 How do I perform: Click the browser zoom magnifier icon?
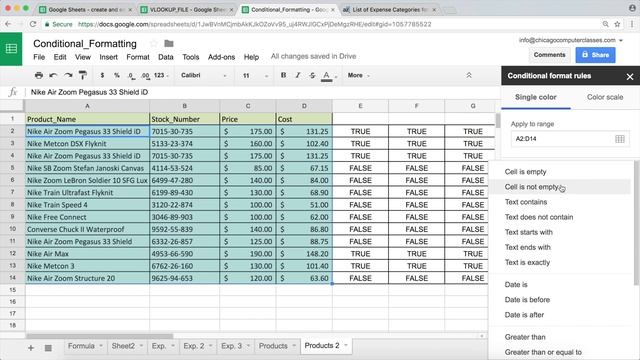pyautogui.click(x=606, y=24)
